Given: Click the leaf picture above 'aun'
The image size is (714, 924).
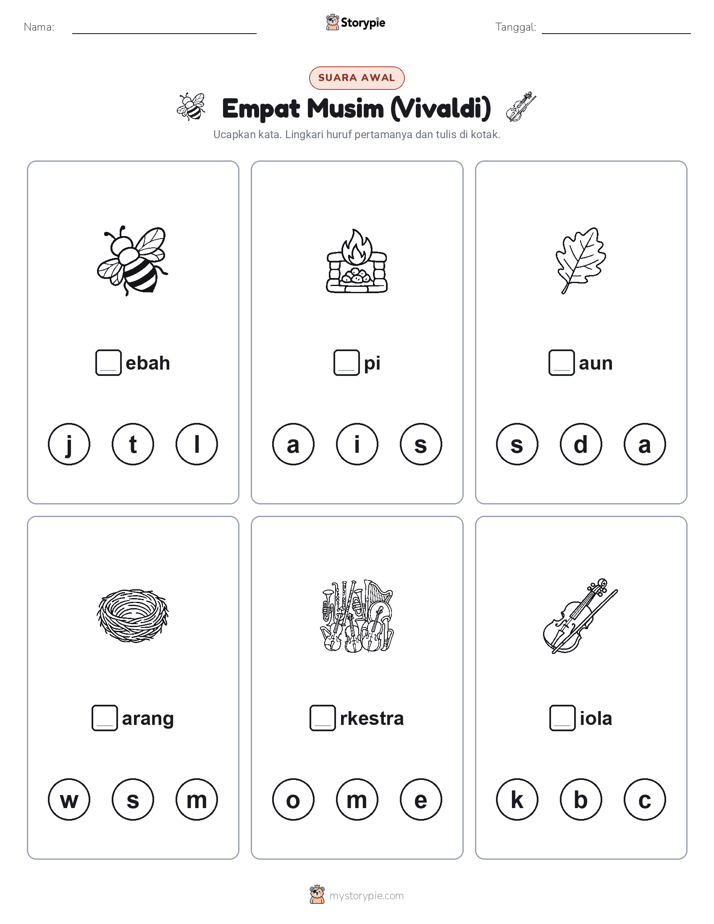Looking at the screenshot, I should click(x=580, y=260).
